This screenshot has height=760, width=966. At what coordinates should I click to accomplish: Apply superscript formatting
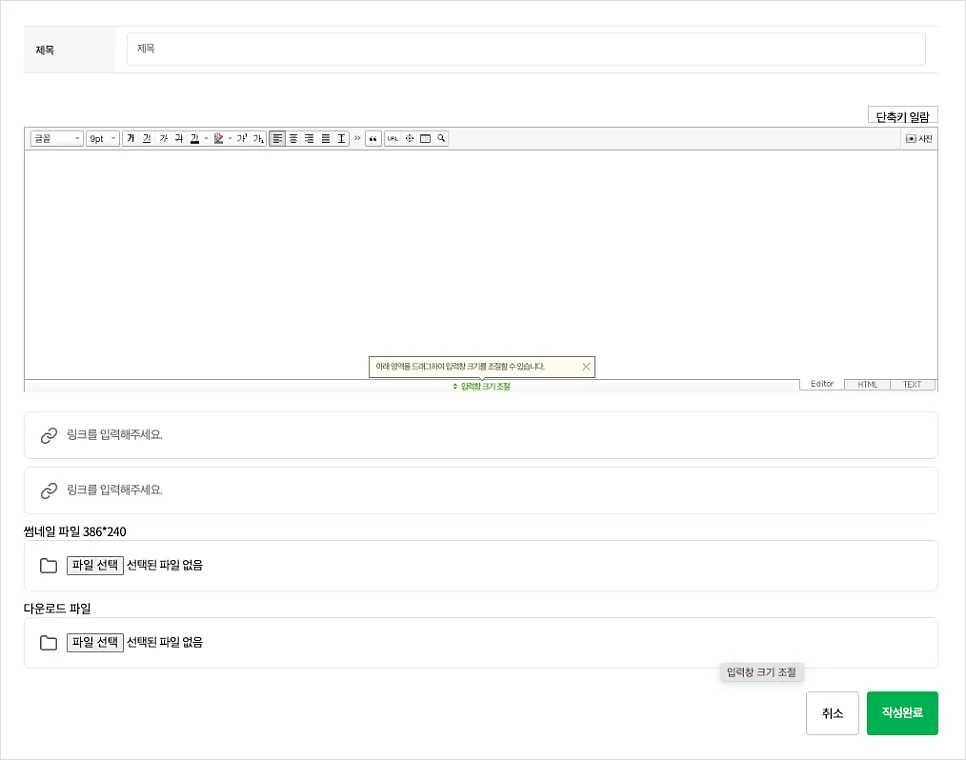[x=242, y=139]
